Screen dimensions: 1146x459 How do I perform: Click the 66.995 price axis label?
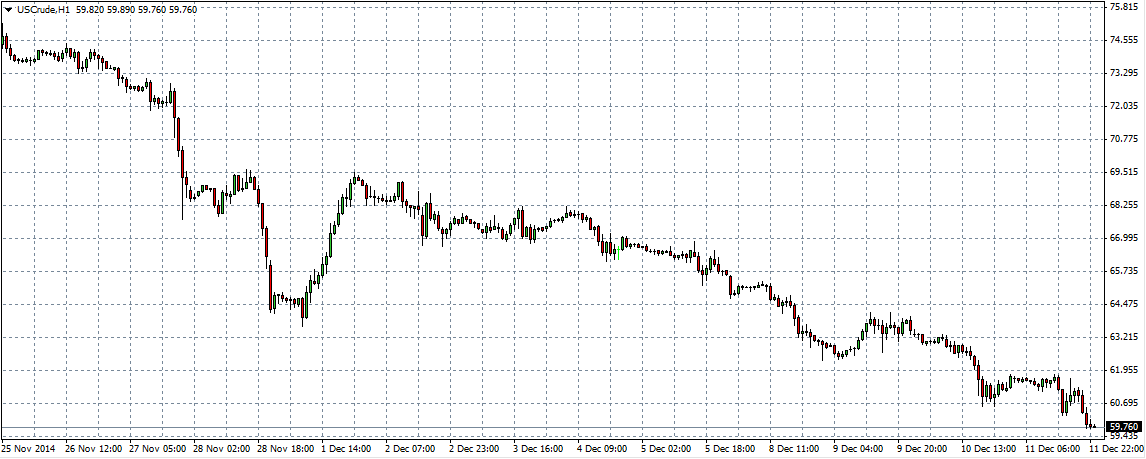point(1124,238)
